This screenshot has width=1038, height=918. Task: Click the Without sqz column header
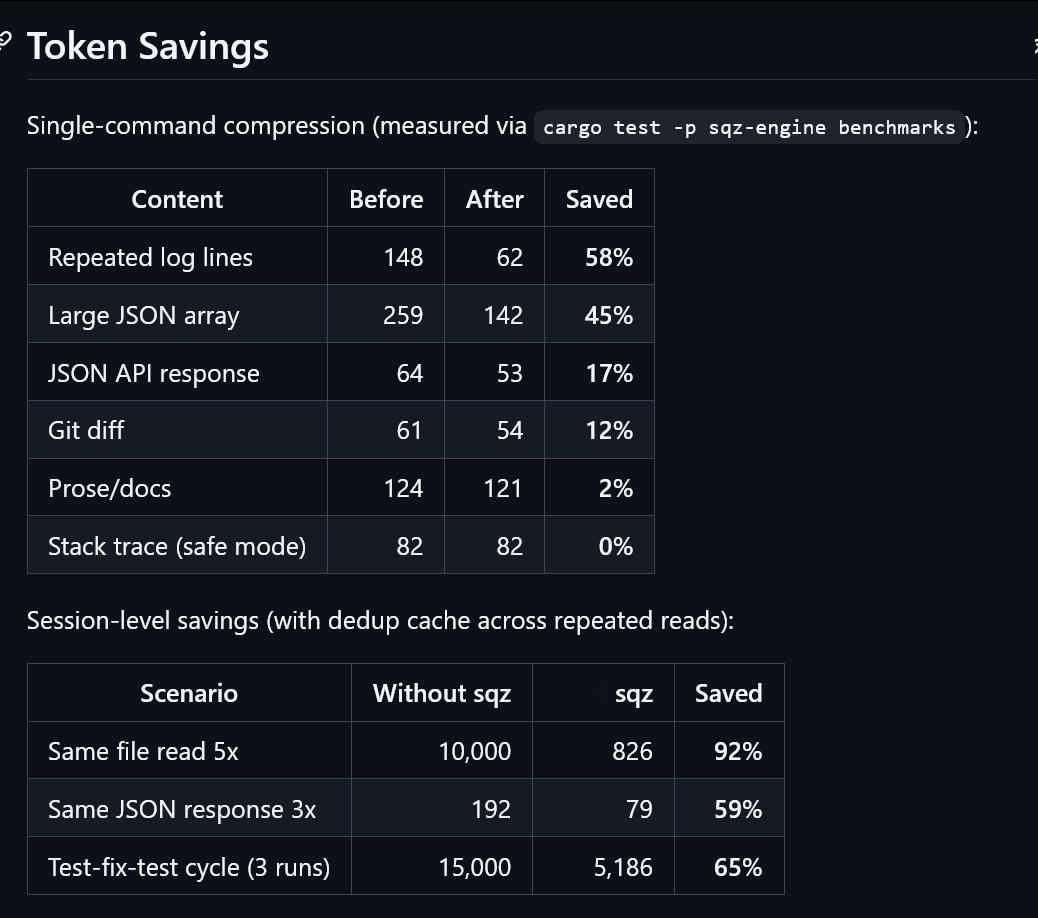tap(442, 693)
